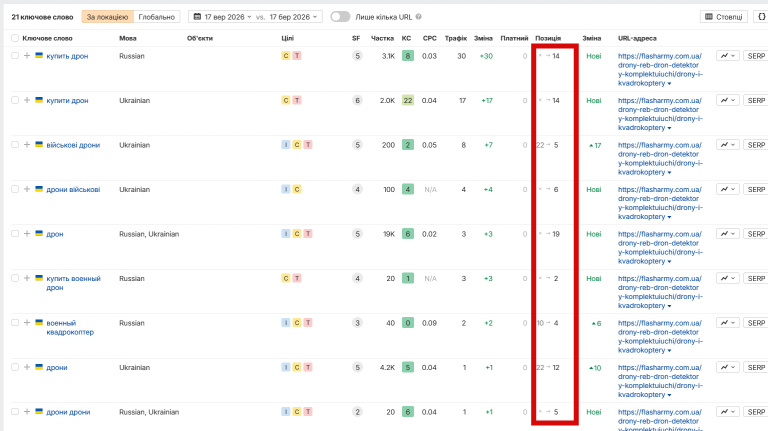The image size is (768, 431).
Task: Sort by the KC column header
Action: 407,38
